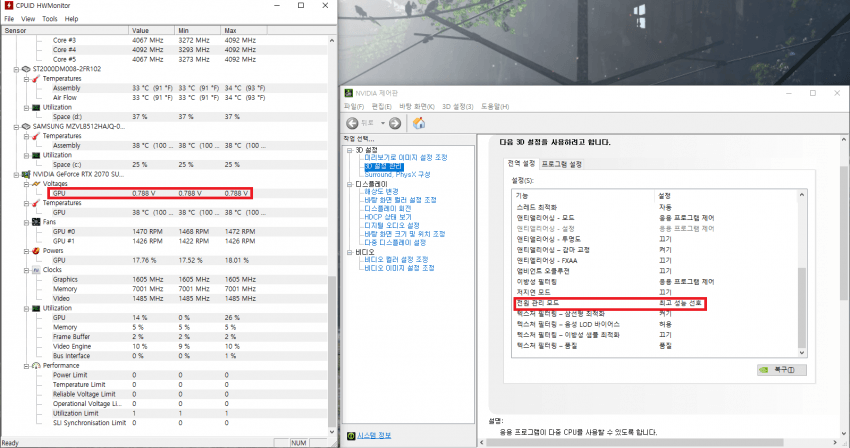Screen dimensions: 850x448
Task: Open the 시스템 정보 link
Action: 374,436
